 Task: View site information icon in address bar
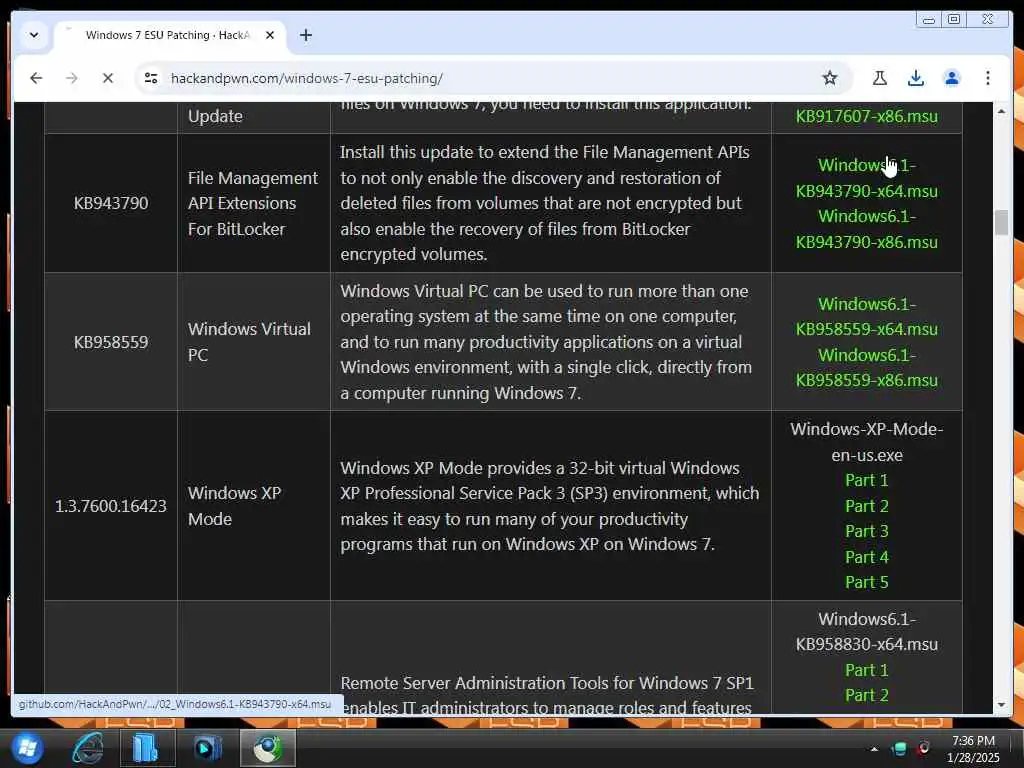151,78
